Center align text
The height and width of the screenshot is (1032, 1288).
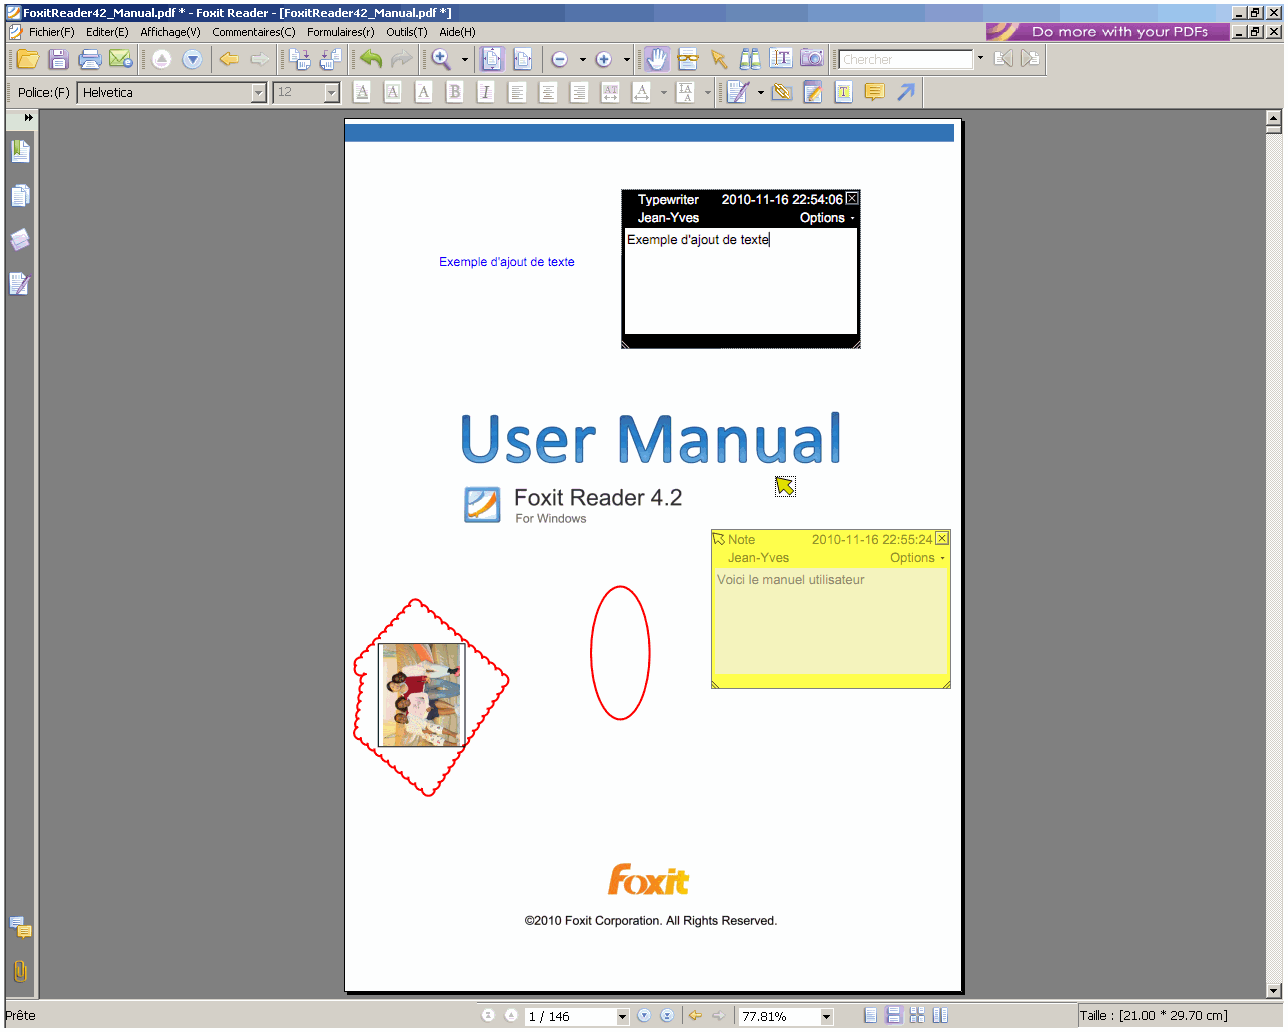(548, 92)
